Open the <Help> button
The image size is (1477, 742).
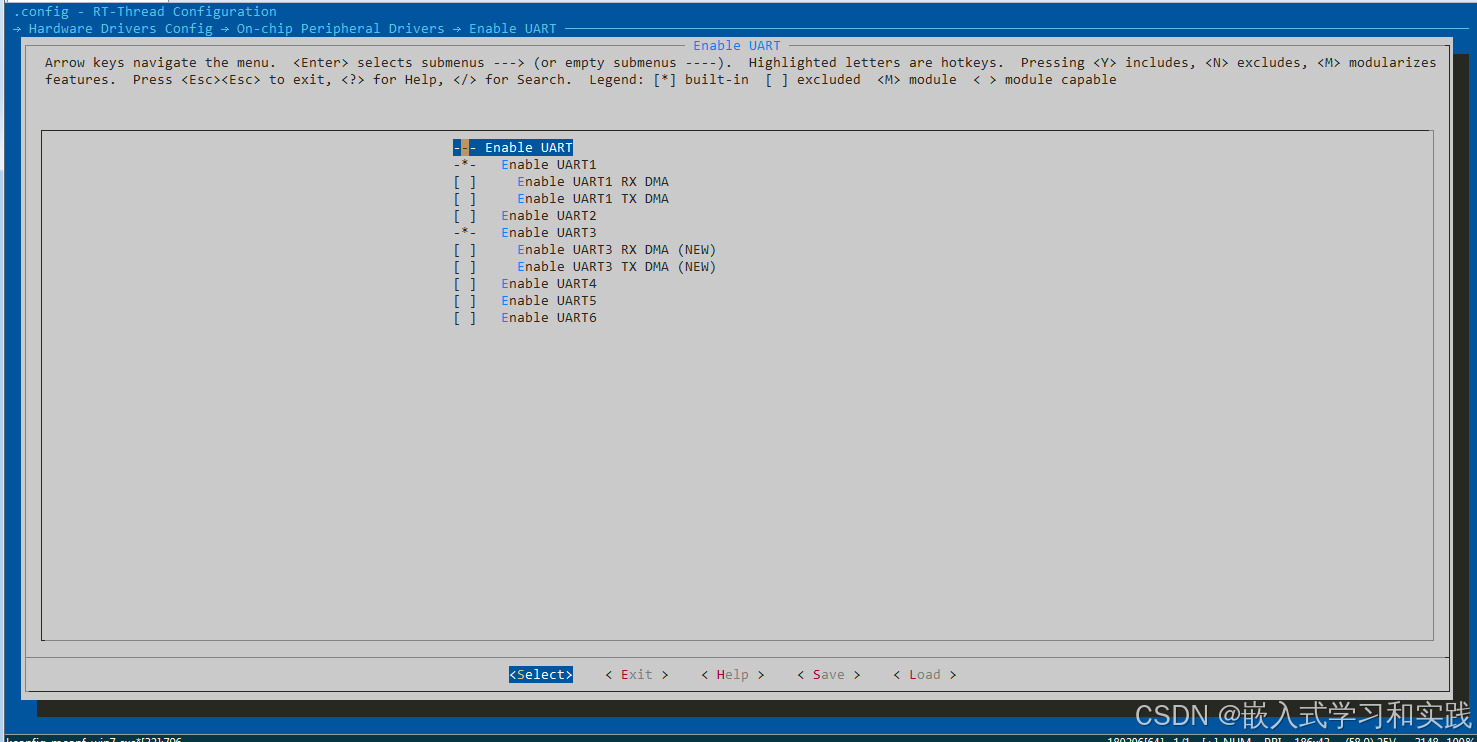coord(732,674)
